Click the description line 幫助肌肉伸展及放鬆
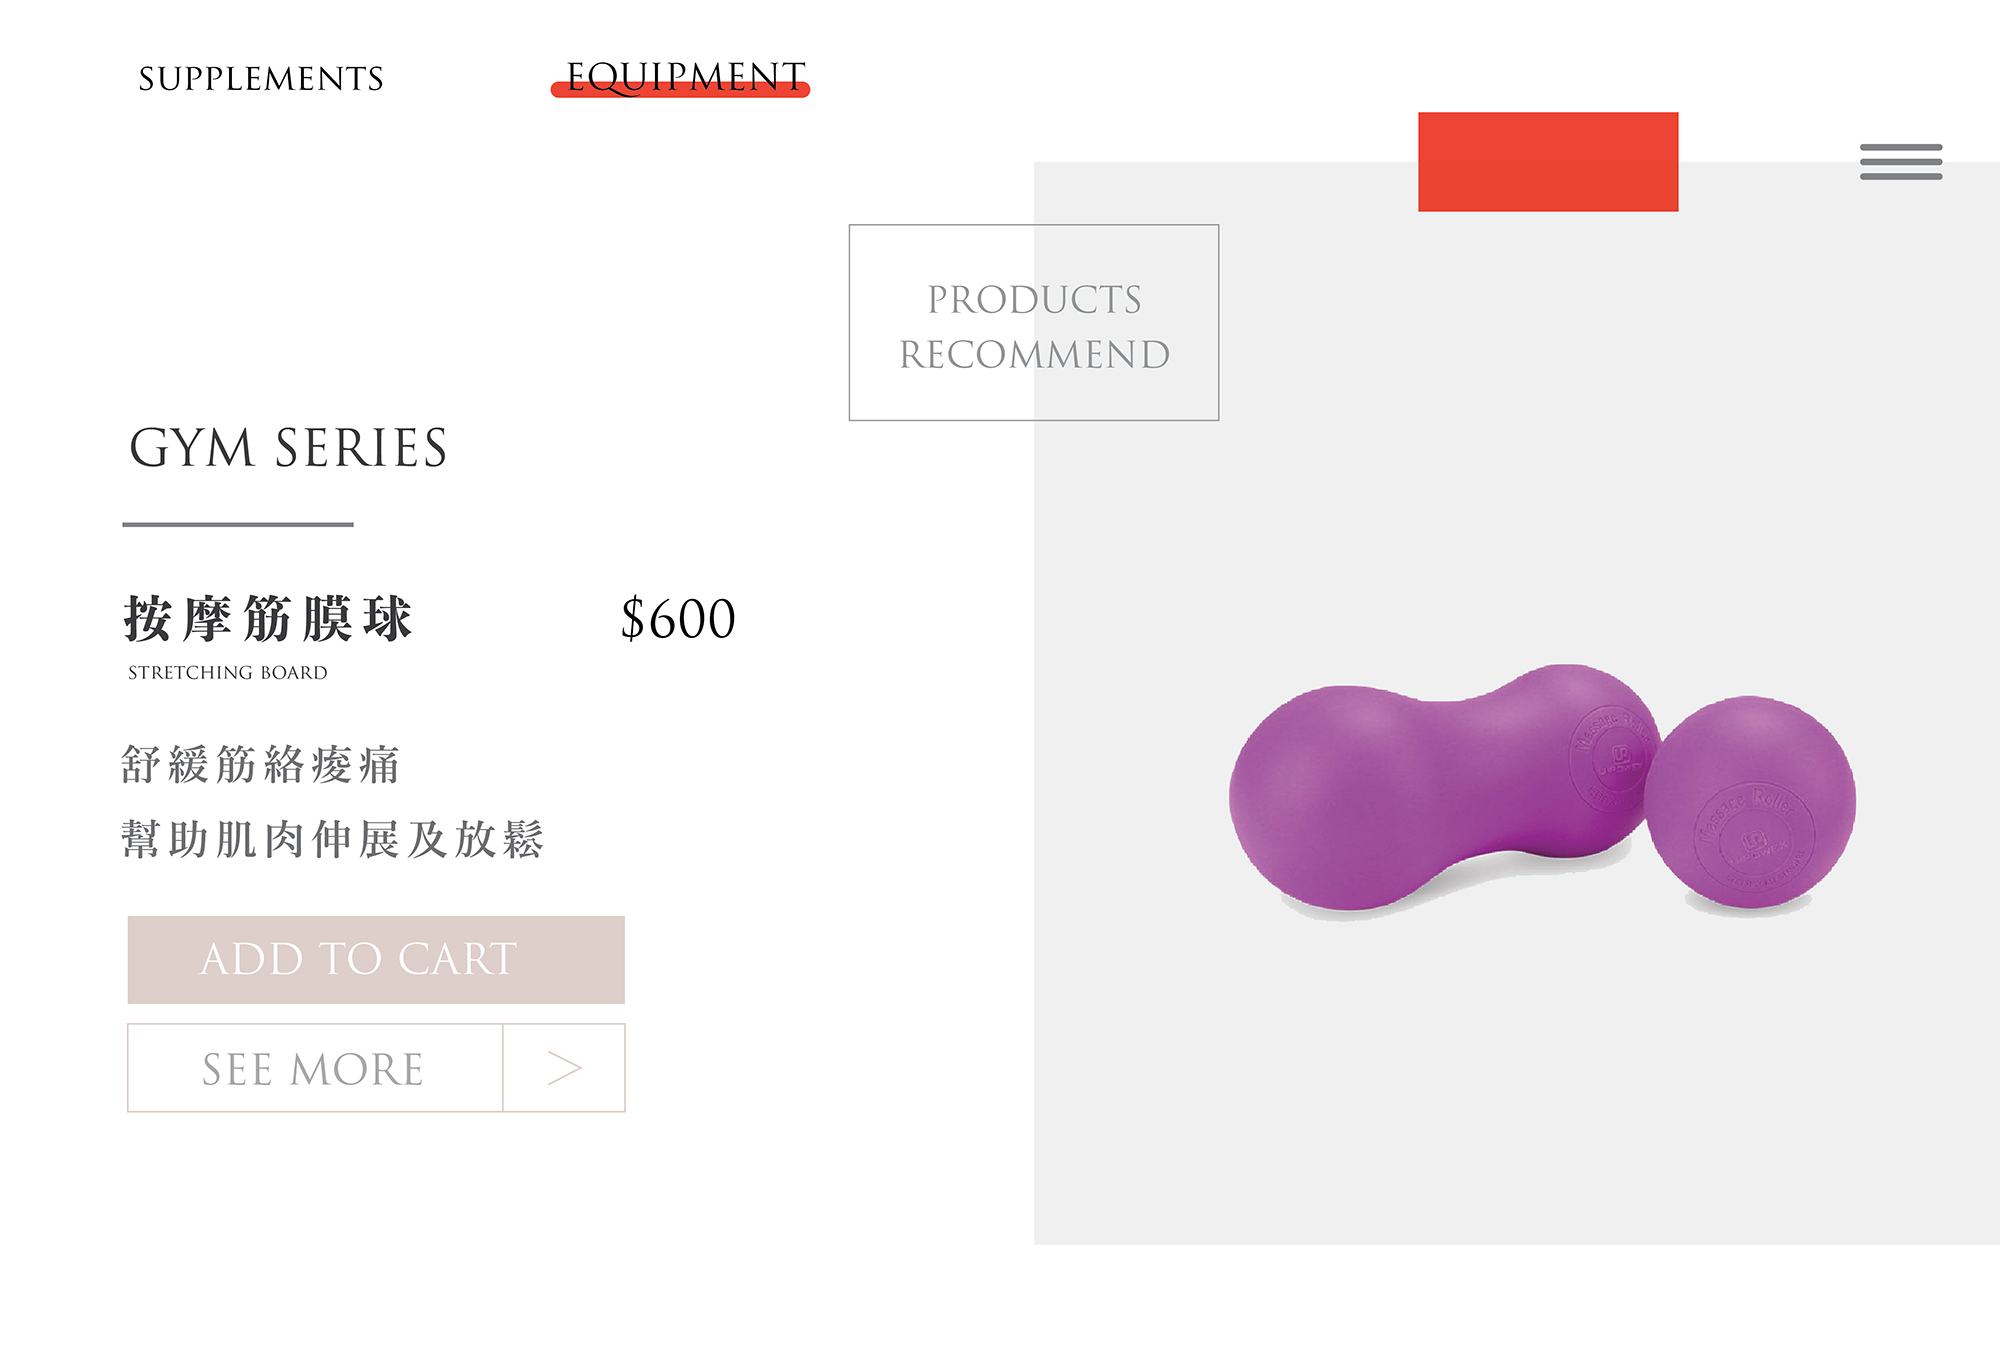The image size is (2000, 1351). pyautogui.click(x=333, y=839)
